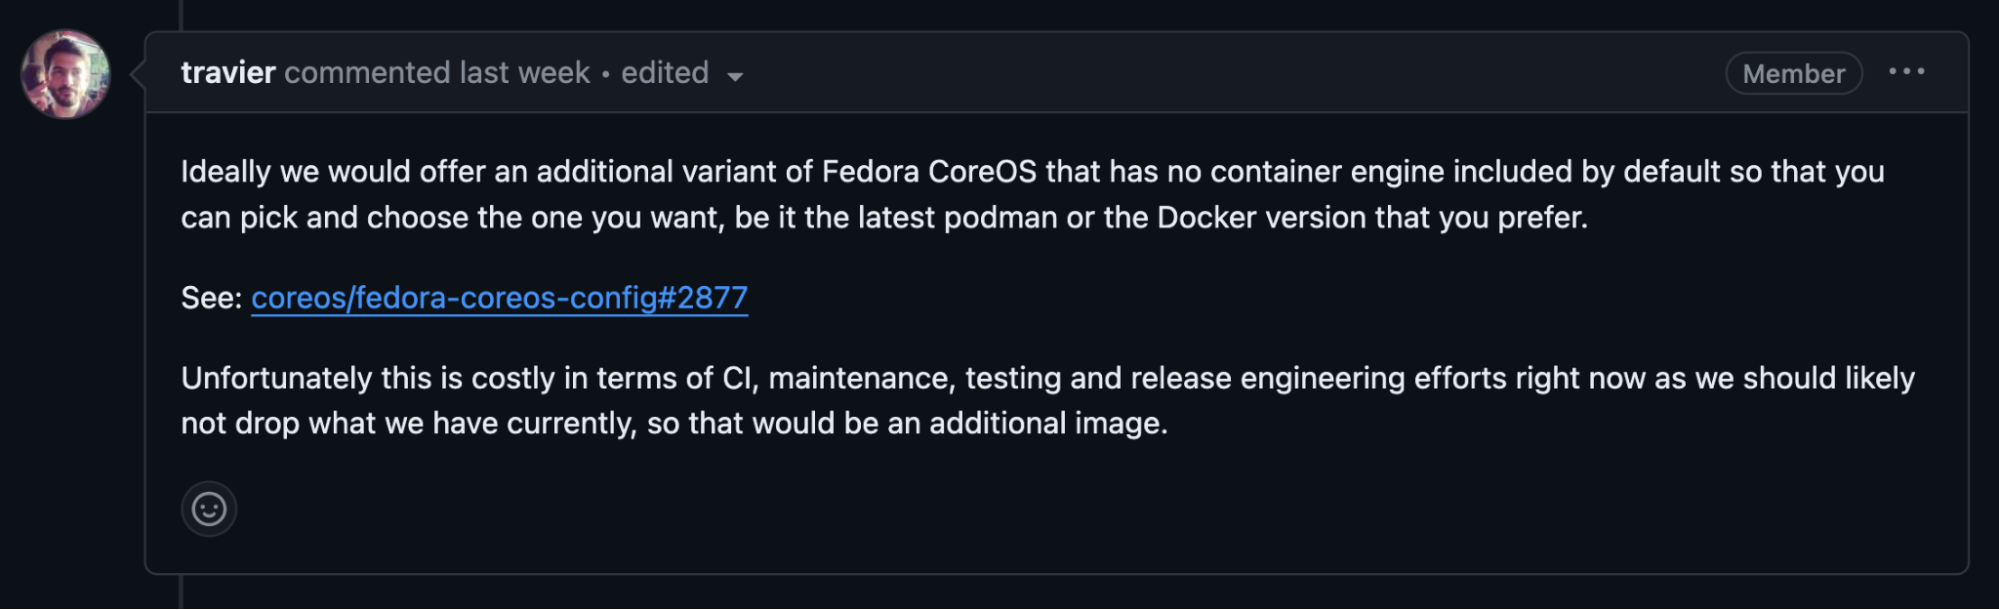
Task: Click the word "Docker" in the comment
Action: click(x=1206, y=218)
